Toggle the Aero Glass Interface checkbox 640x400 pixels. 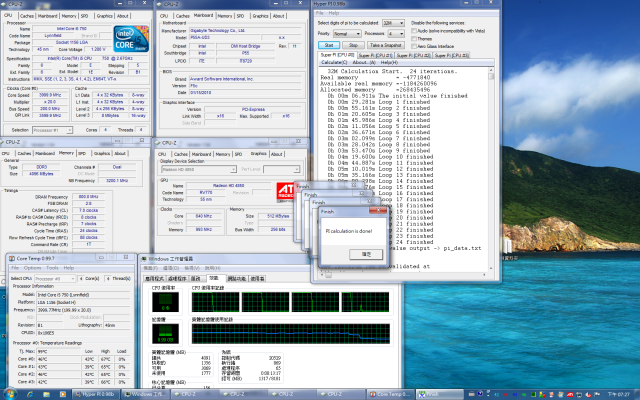[414, 46]
